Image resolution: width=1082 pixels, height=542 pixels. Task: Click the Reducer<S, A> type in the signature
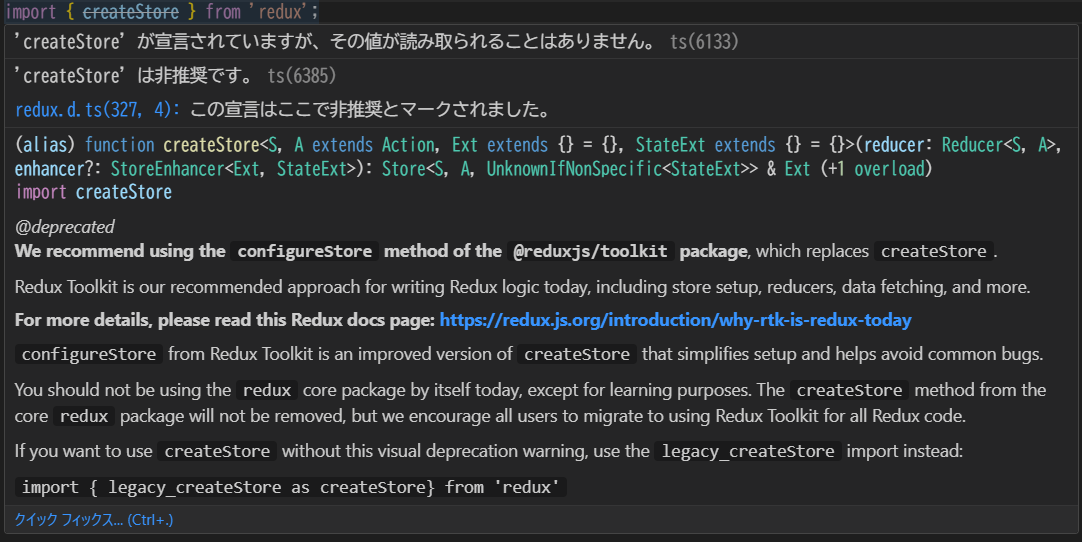[x=999, y=145]
